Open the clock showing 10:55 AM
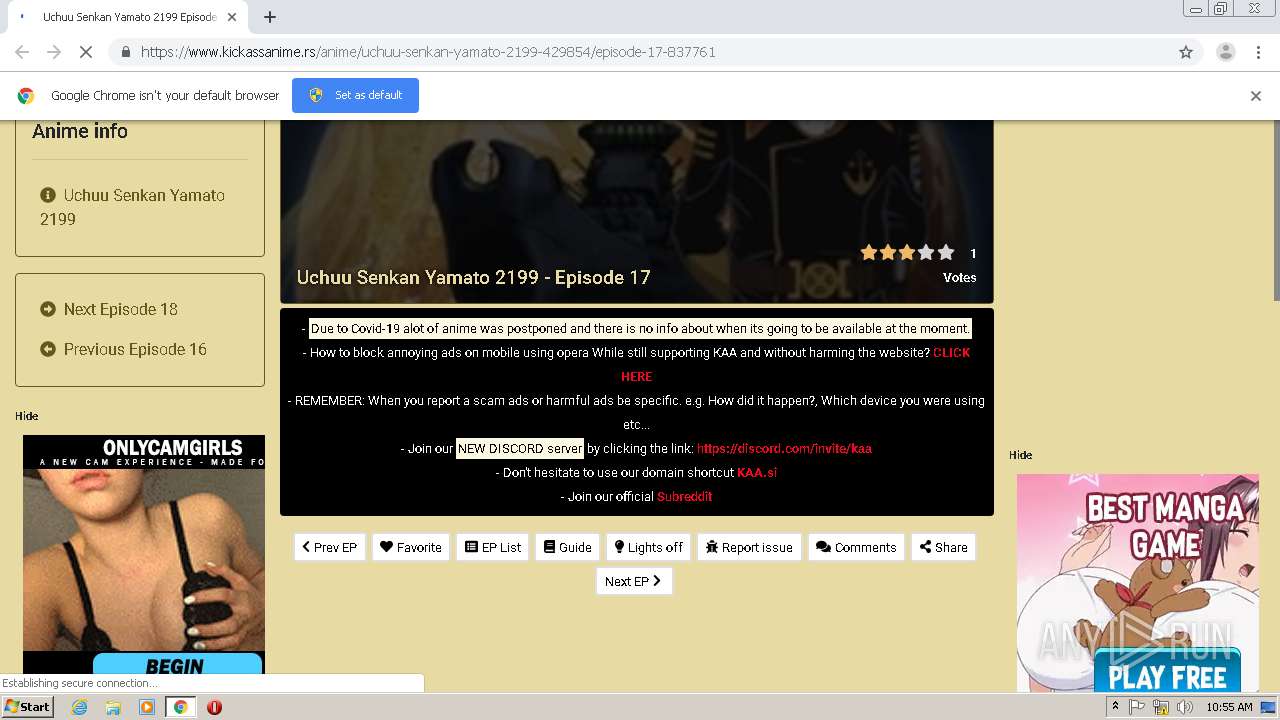1280x720 pixels. pyautogui.click(x=1229, y=707)
